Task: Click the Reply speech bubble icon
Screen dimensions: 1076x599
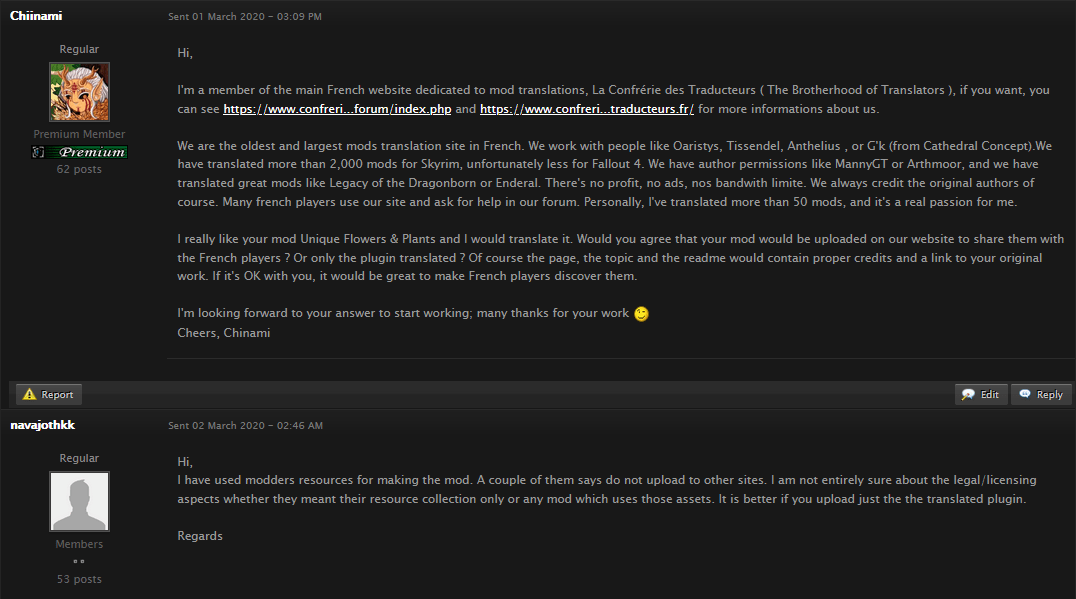Action: click(1025, 394)
